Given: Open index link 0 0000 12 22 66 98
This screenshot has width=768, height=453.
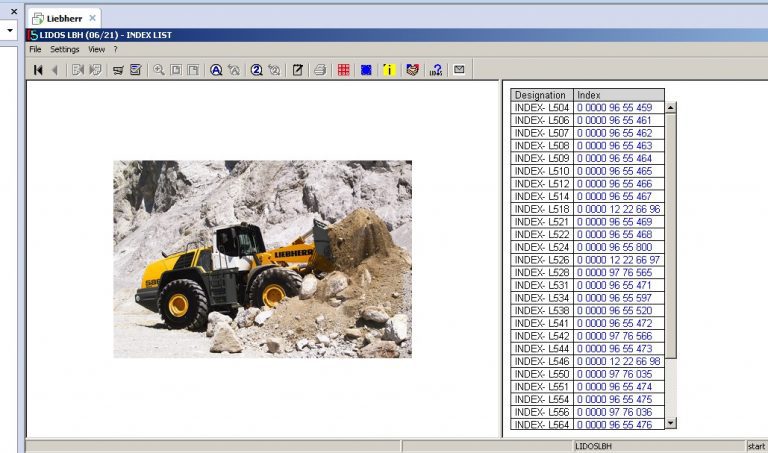Looking at the screenshot, I should (618, 361).
